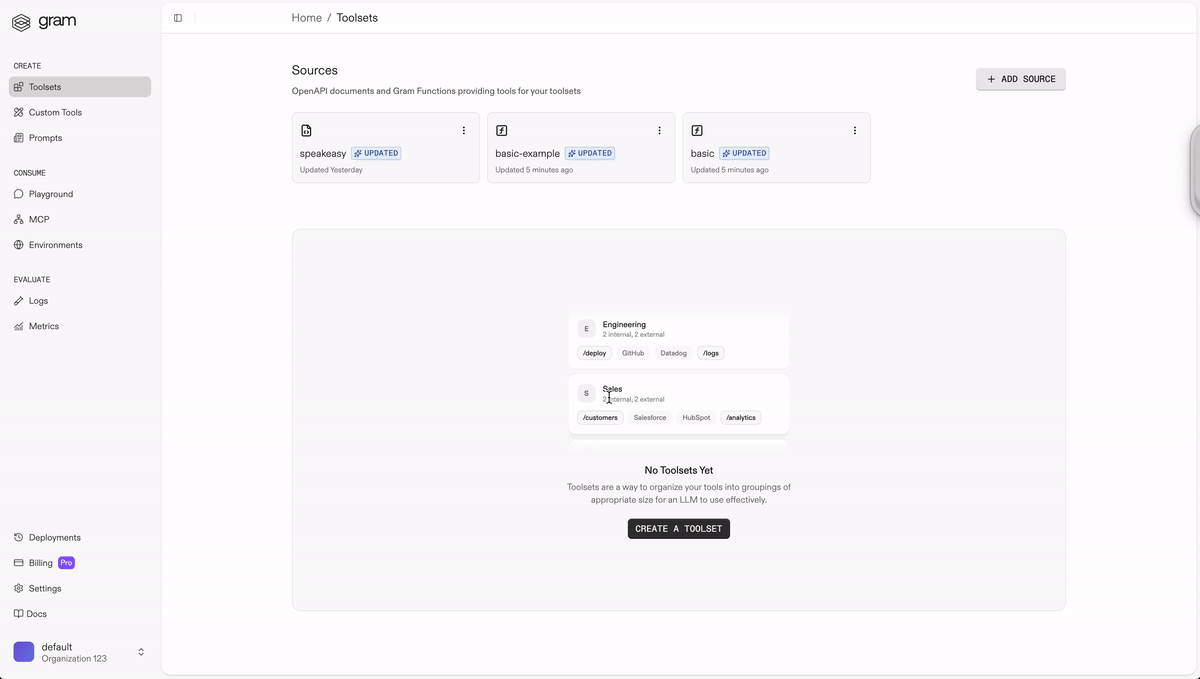Go to Environments
The height and width of the screenshot is (679, 1200).
pos(53,244)
